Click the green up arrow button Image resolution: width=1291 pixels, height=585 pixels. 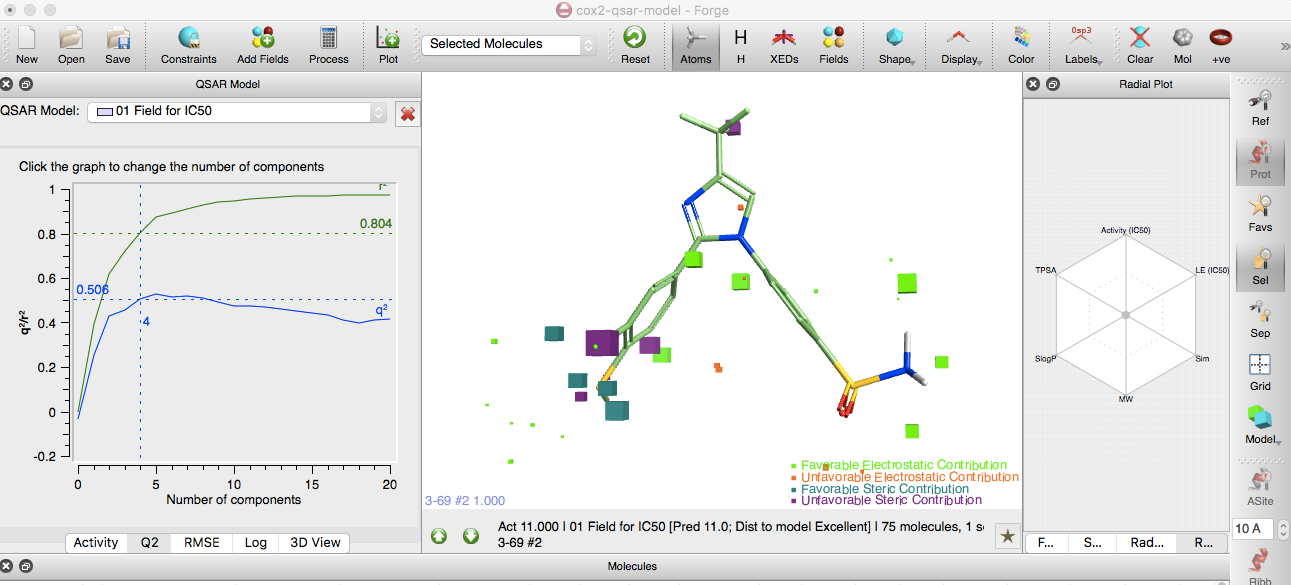pos(439,536)
